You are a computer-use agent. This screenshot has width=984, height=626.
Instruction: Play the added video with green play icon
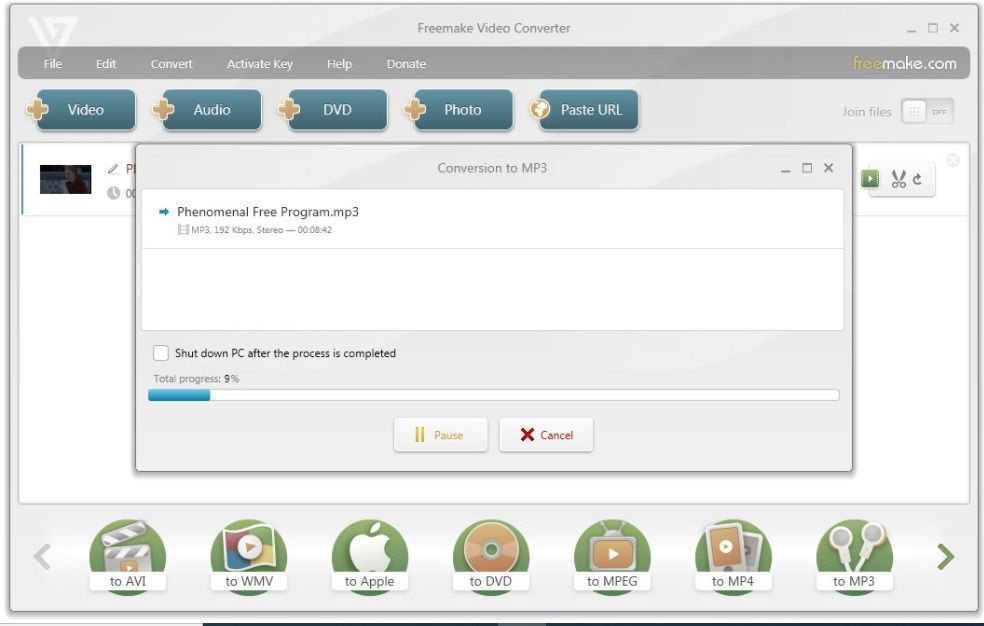coord(870,179)
